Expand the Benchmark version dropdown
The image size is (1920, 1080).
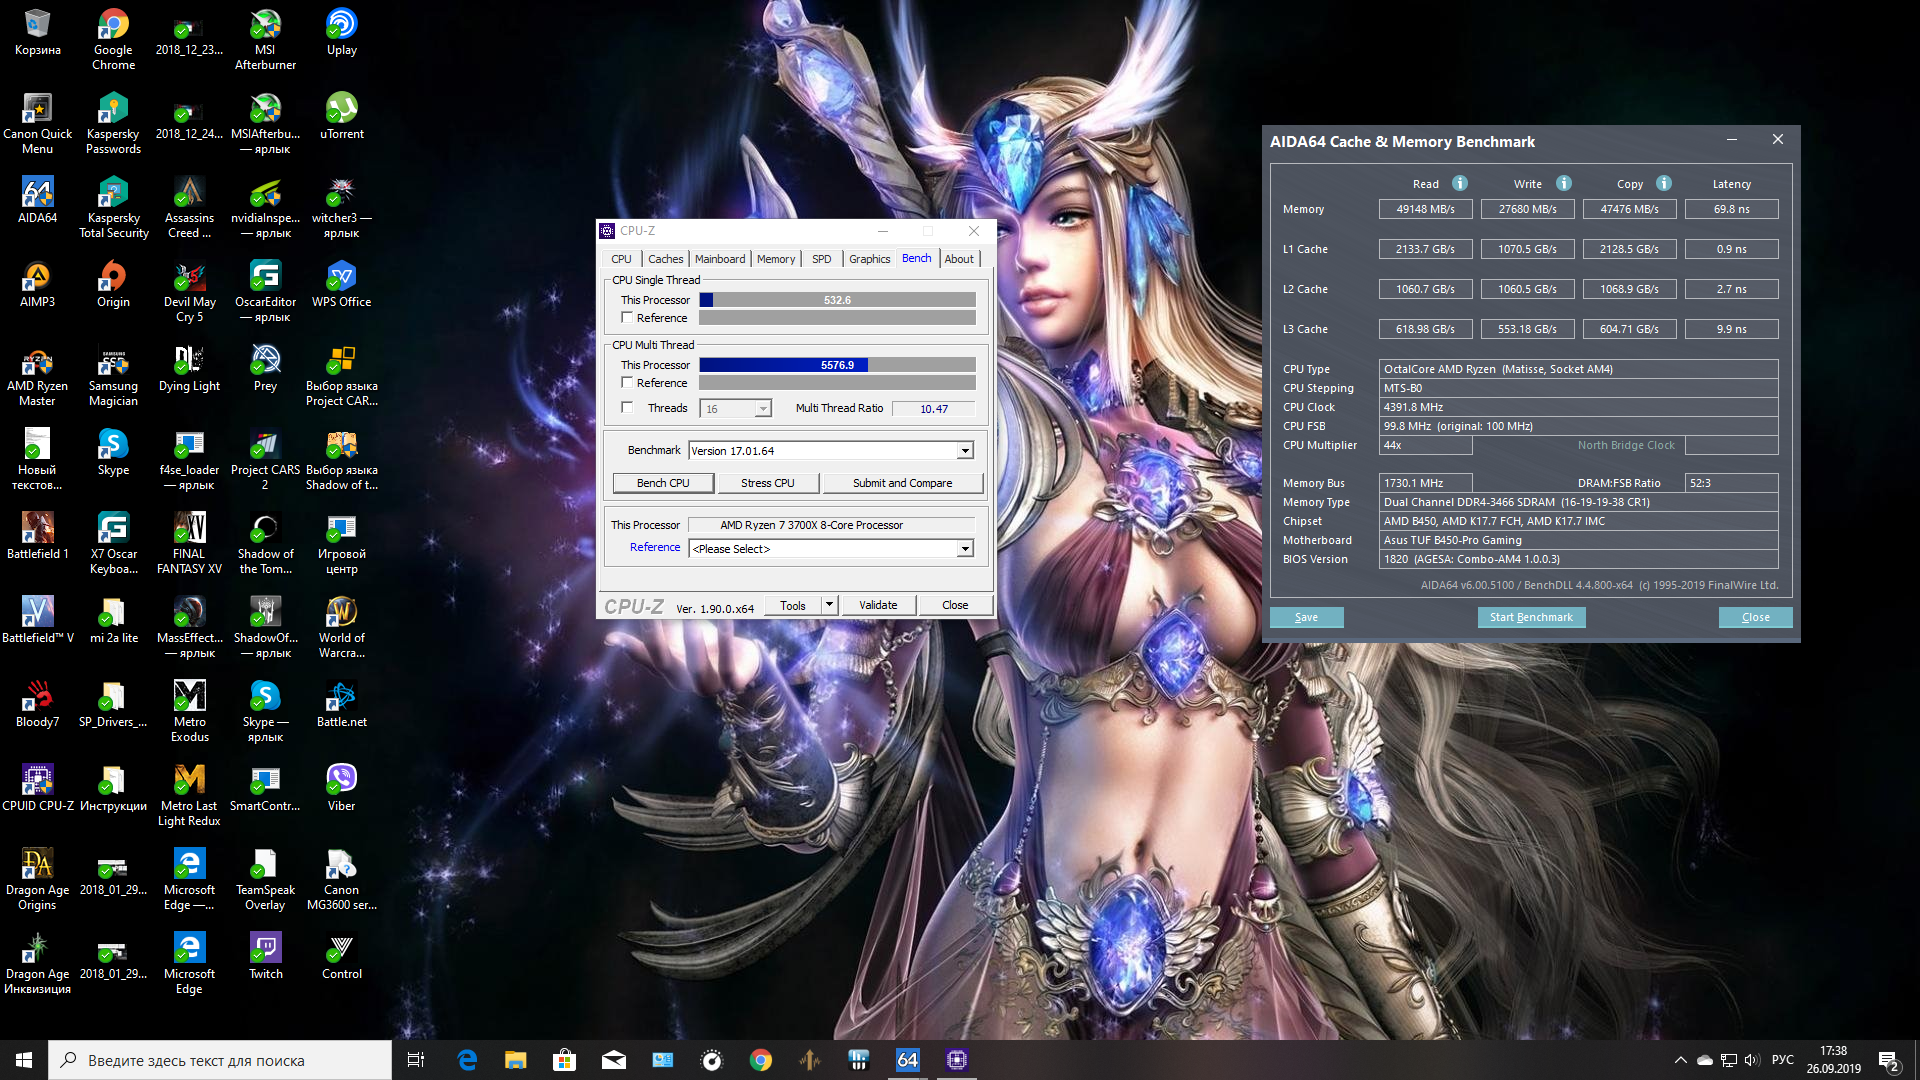[x=965, y=451]
